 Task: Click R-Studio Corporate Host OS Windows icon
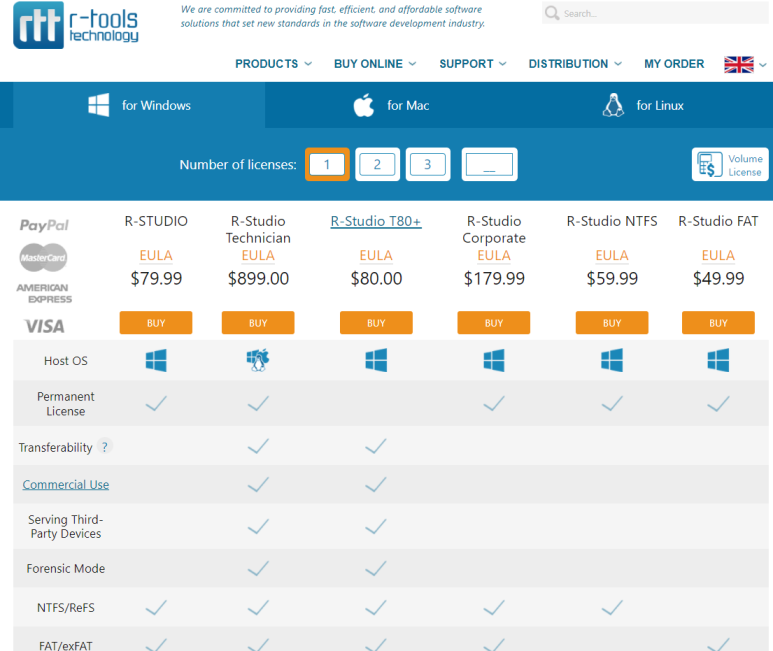494,360
